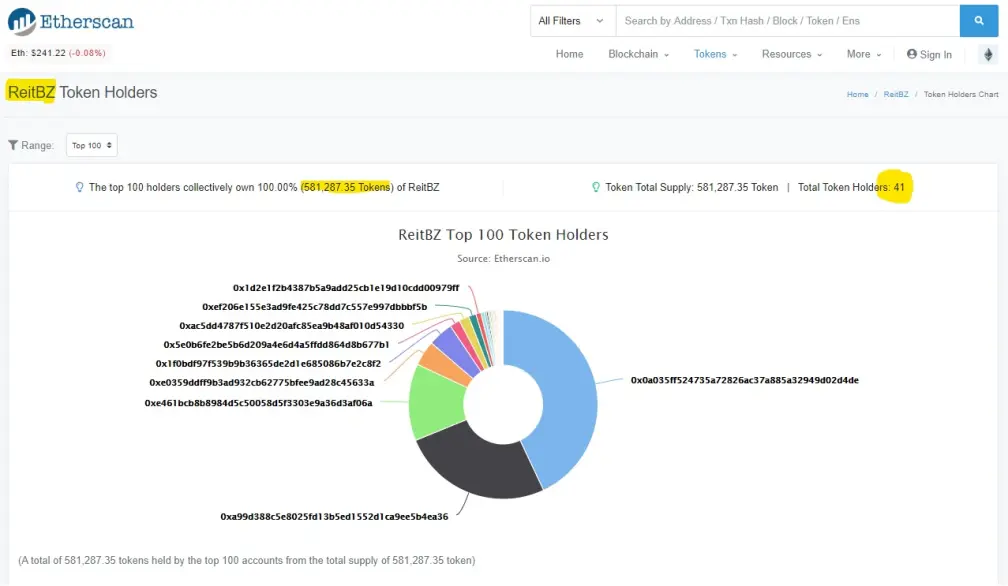
Task: Click the address label 0xef206e155e3ad9fe425c78dd7c557e997dbbbf5b
Action: pos(314,307)
